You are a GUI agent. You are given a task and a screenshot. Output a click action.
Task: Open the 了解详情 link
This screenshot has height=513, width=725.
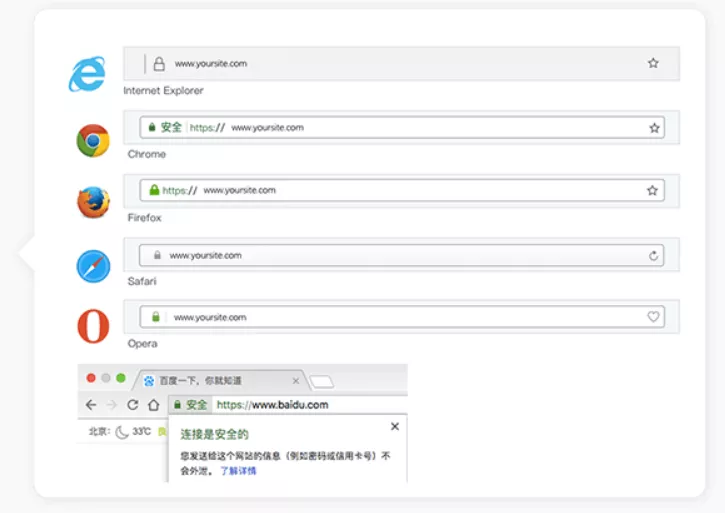238,471
